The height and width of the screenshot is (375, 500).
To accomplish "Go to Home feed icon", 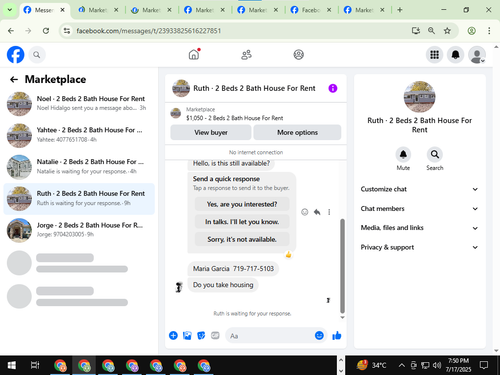I will click(194, 54).
